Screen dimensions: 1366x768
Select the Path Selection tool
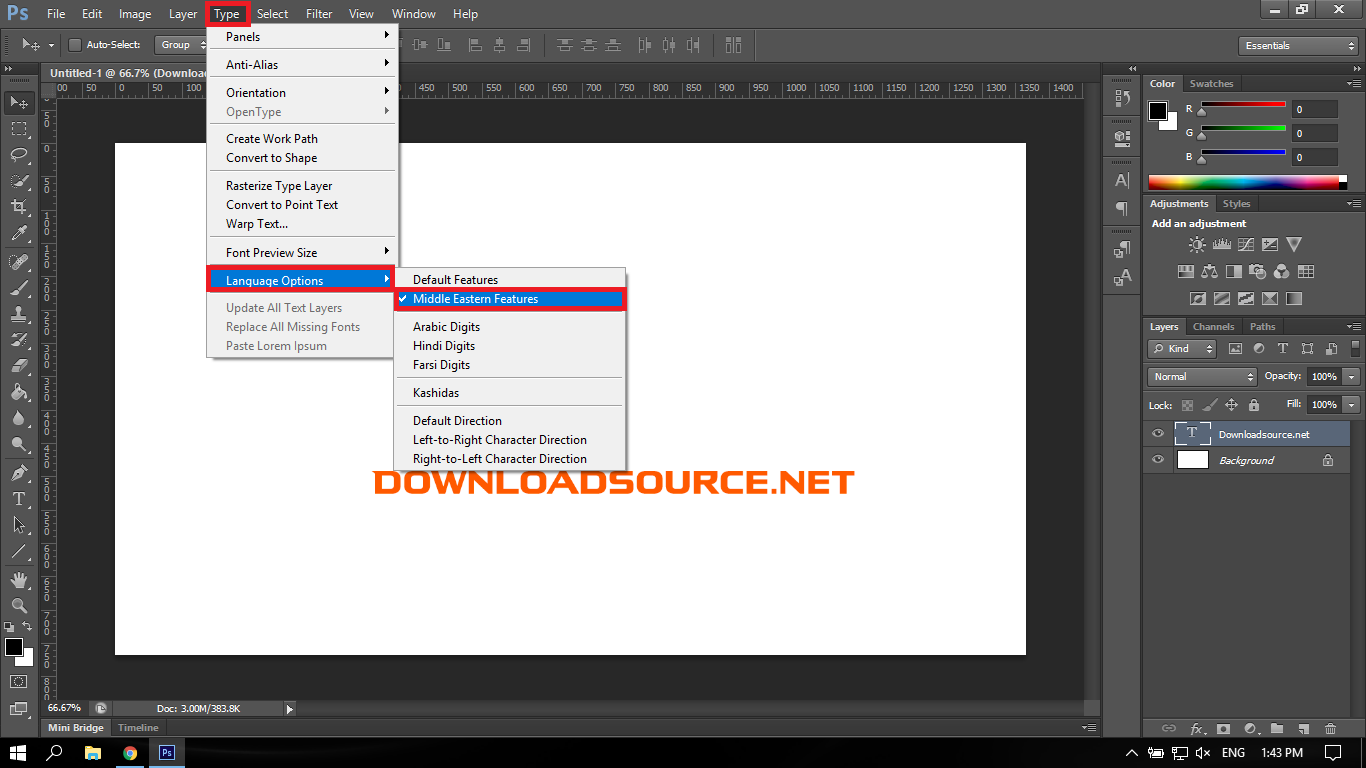19,525
